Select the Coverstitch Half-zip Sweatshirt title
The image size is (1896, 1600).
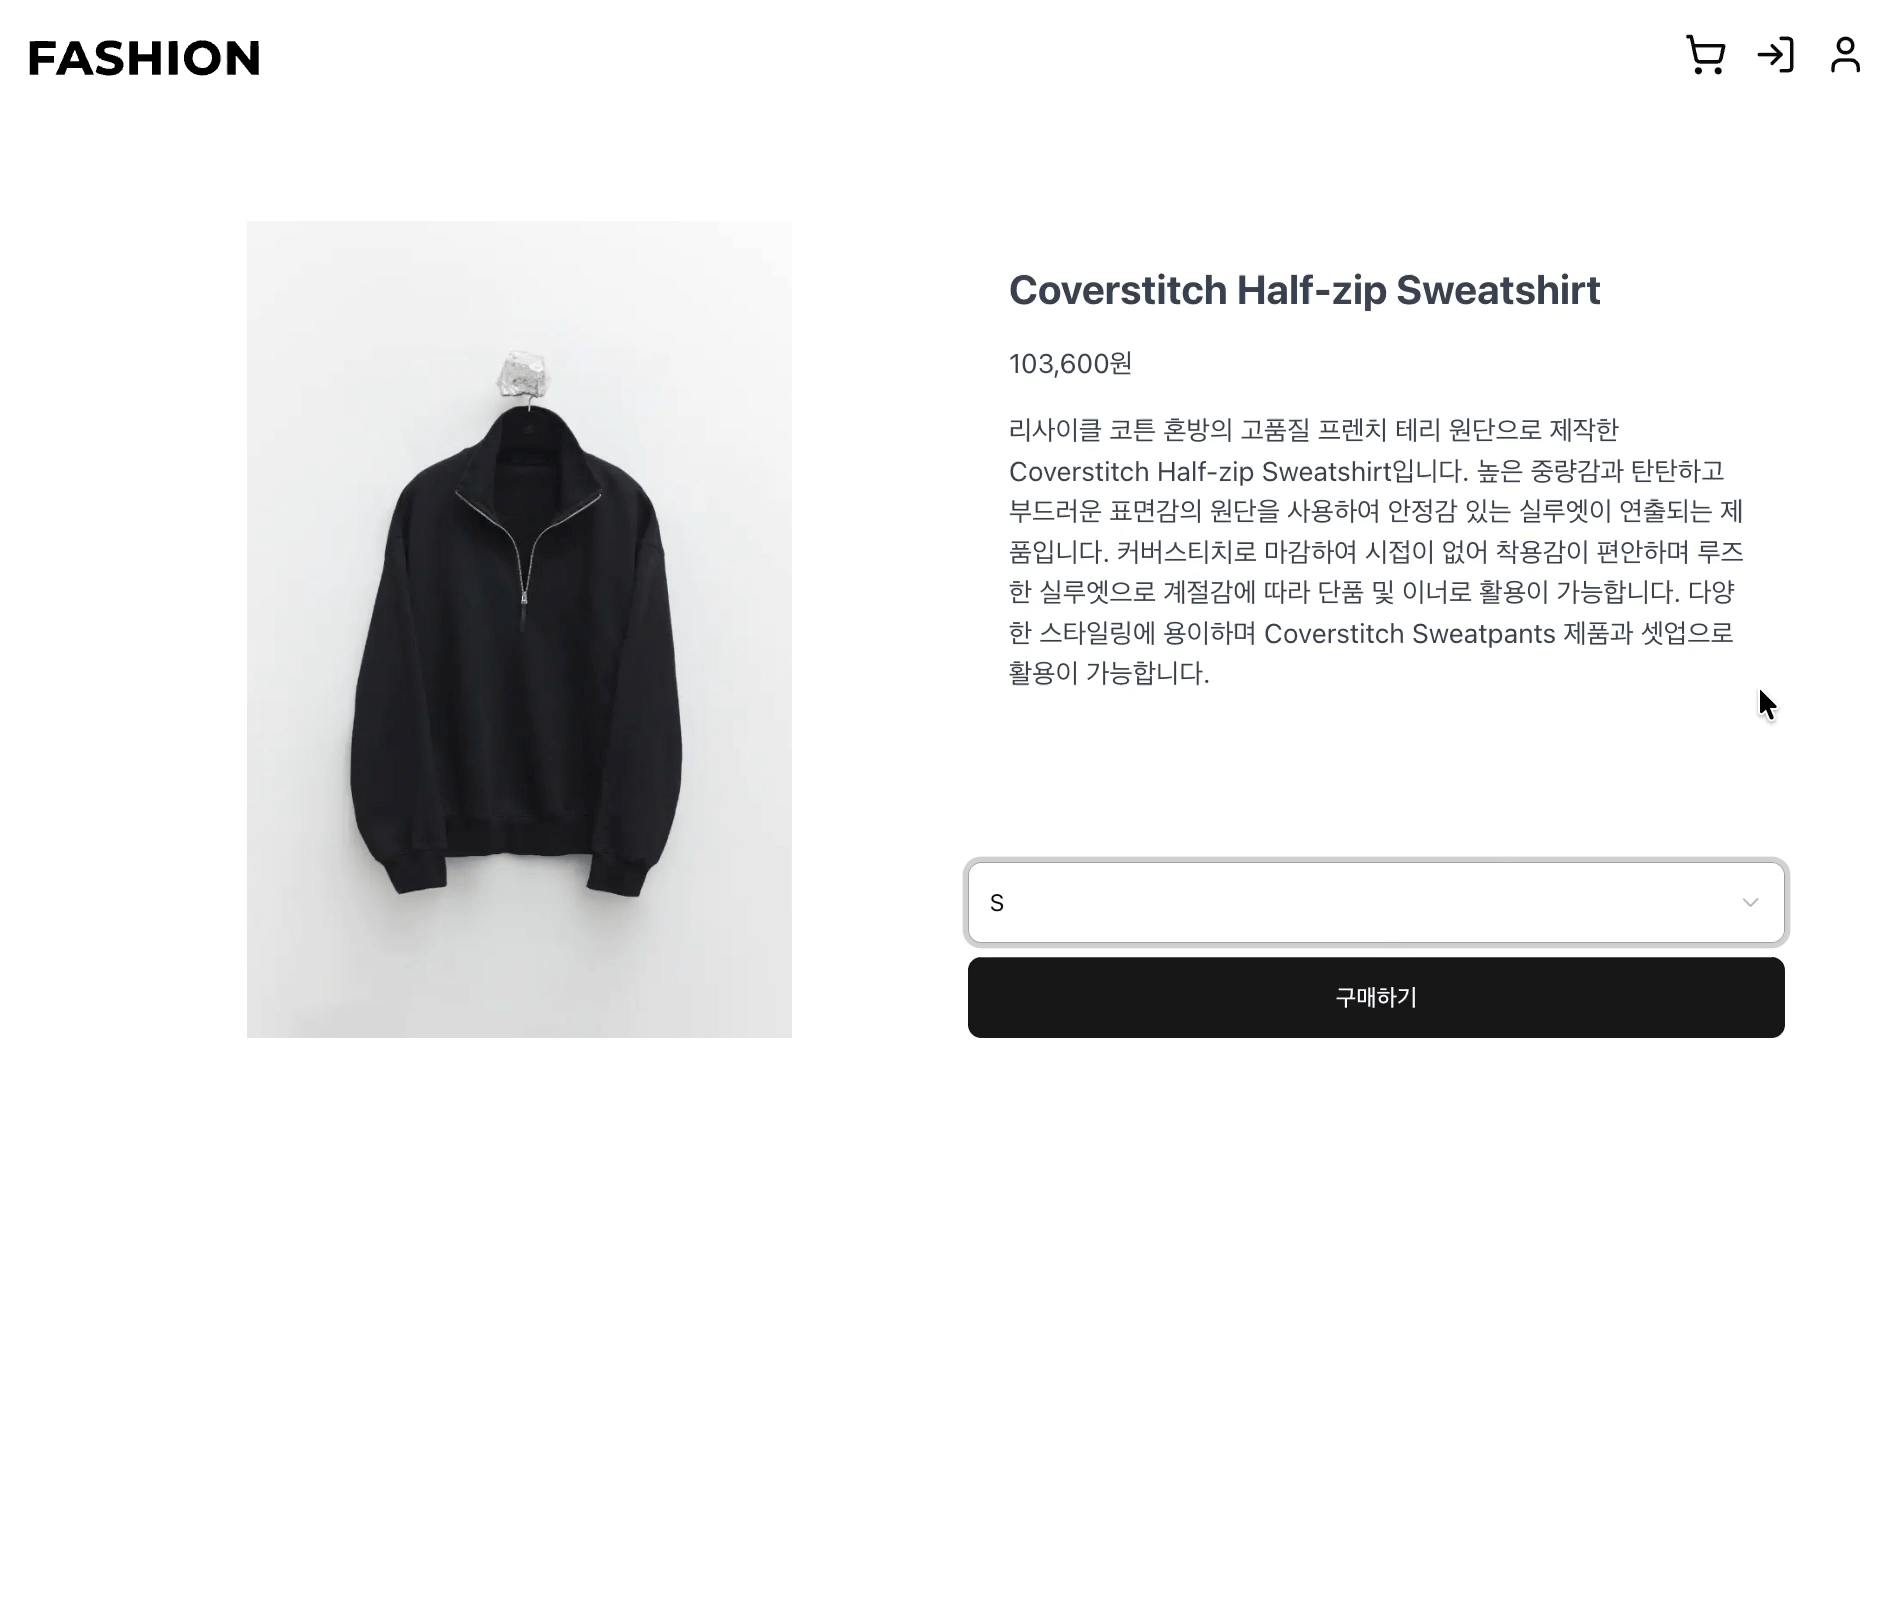pyautogui.click(x=1304, y=290)
